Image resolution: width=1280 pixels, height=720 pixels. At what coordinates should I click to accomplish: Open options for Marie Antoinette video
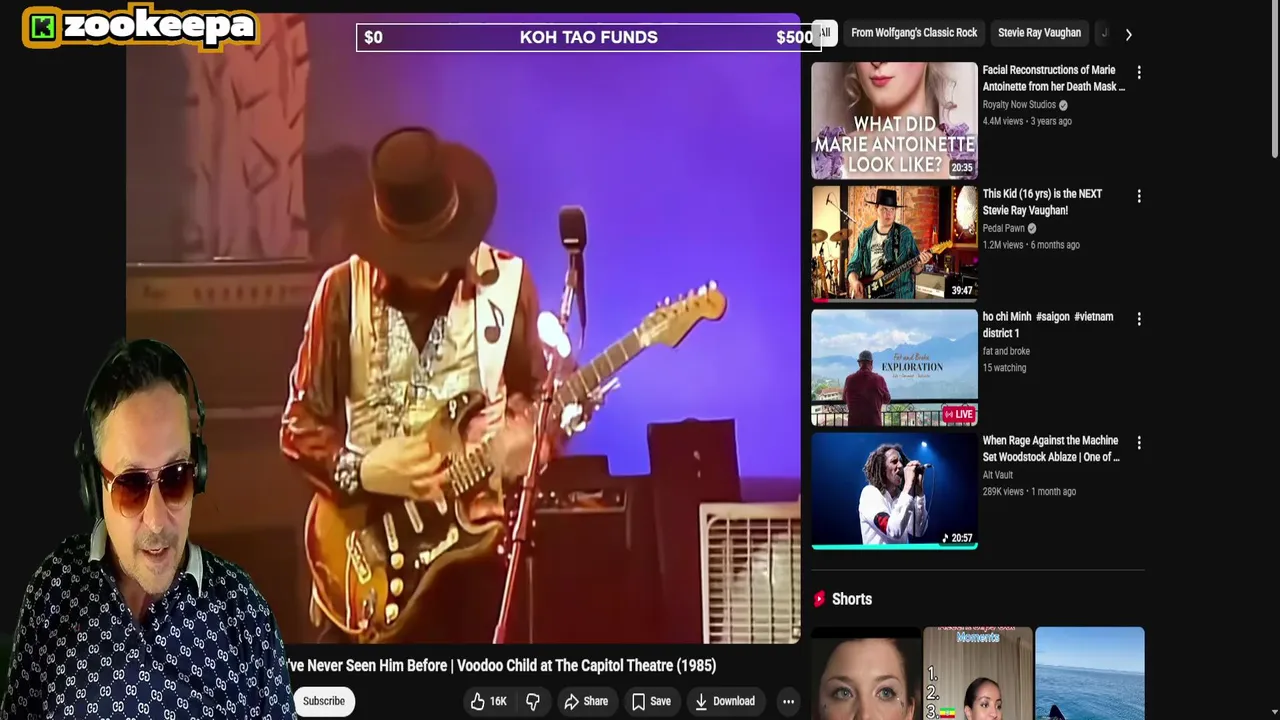(x=1138, y=73)
